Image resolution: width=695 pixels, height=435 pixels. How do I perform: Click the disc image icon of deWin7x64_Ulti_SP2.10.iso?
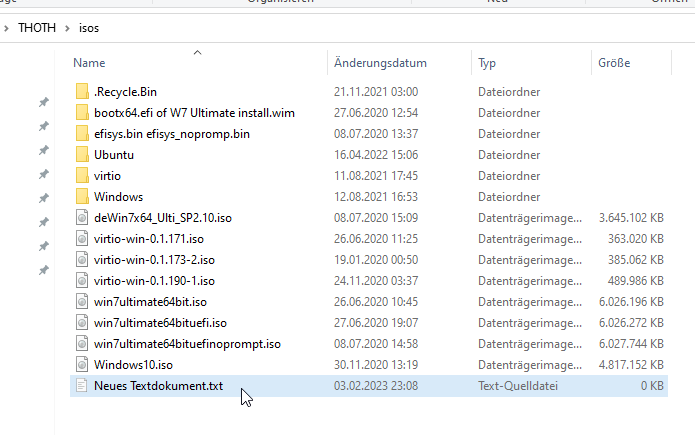pos(82,217)
